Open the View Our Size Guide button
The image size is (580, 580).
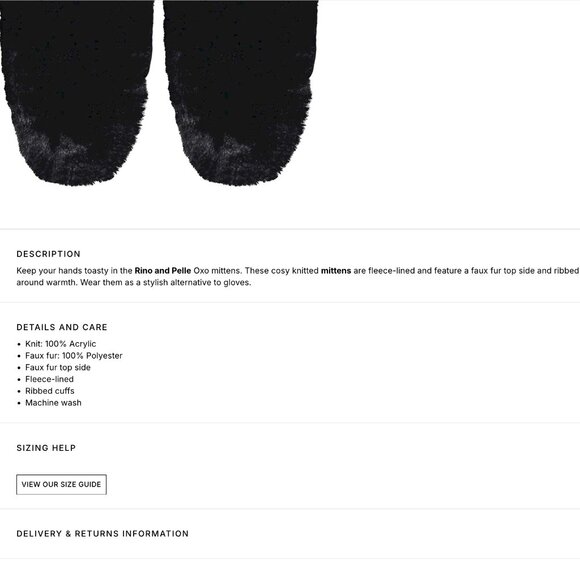coord(61,484)
